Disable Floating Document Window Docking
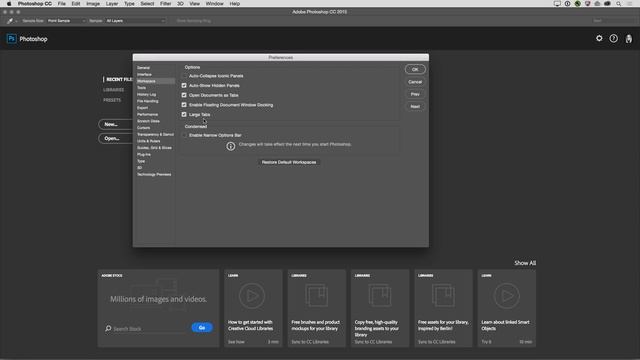The height and width of the screenshot is (360, 640). [x=184, y=105]
